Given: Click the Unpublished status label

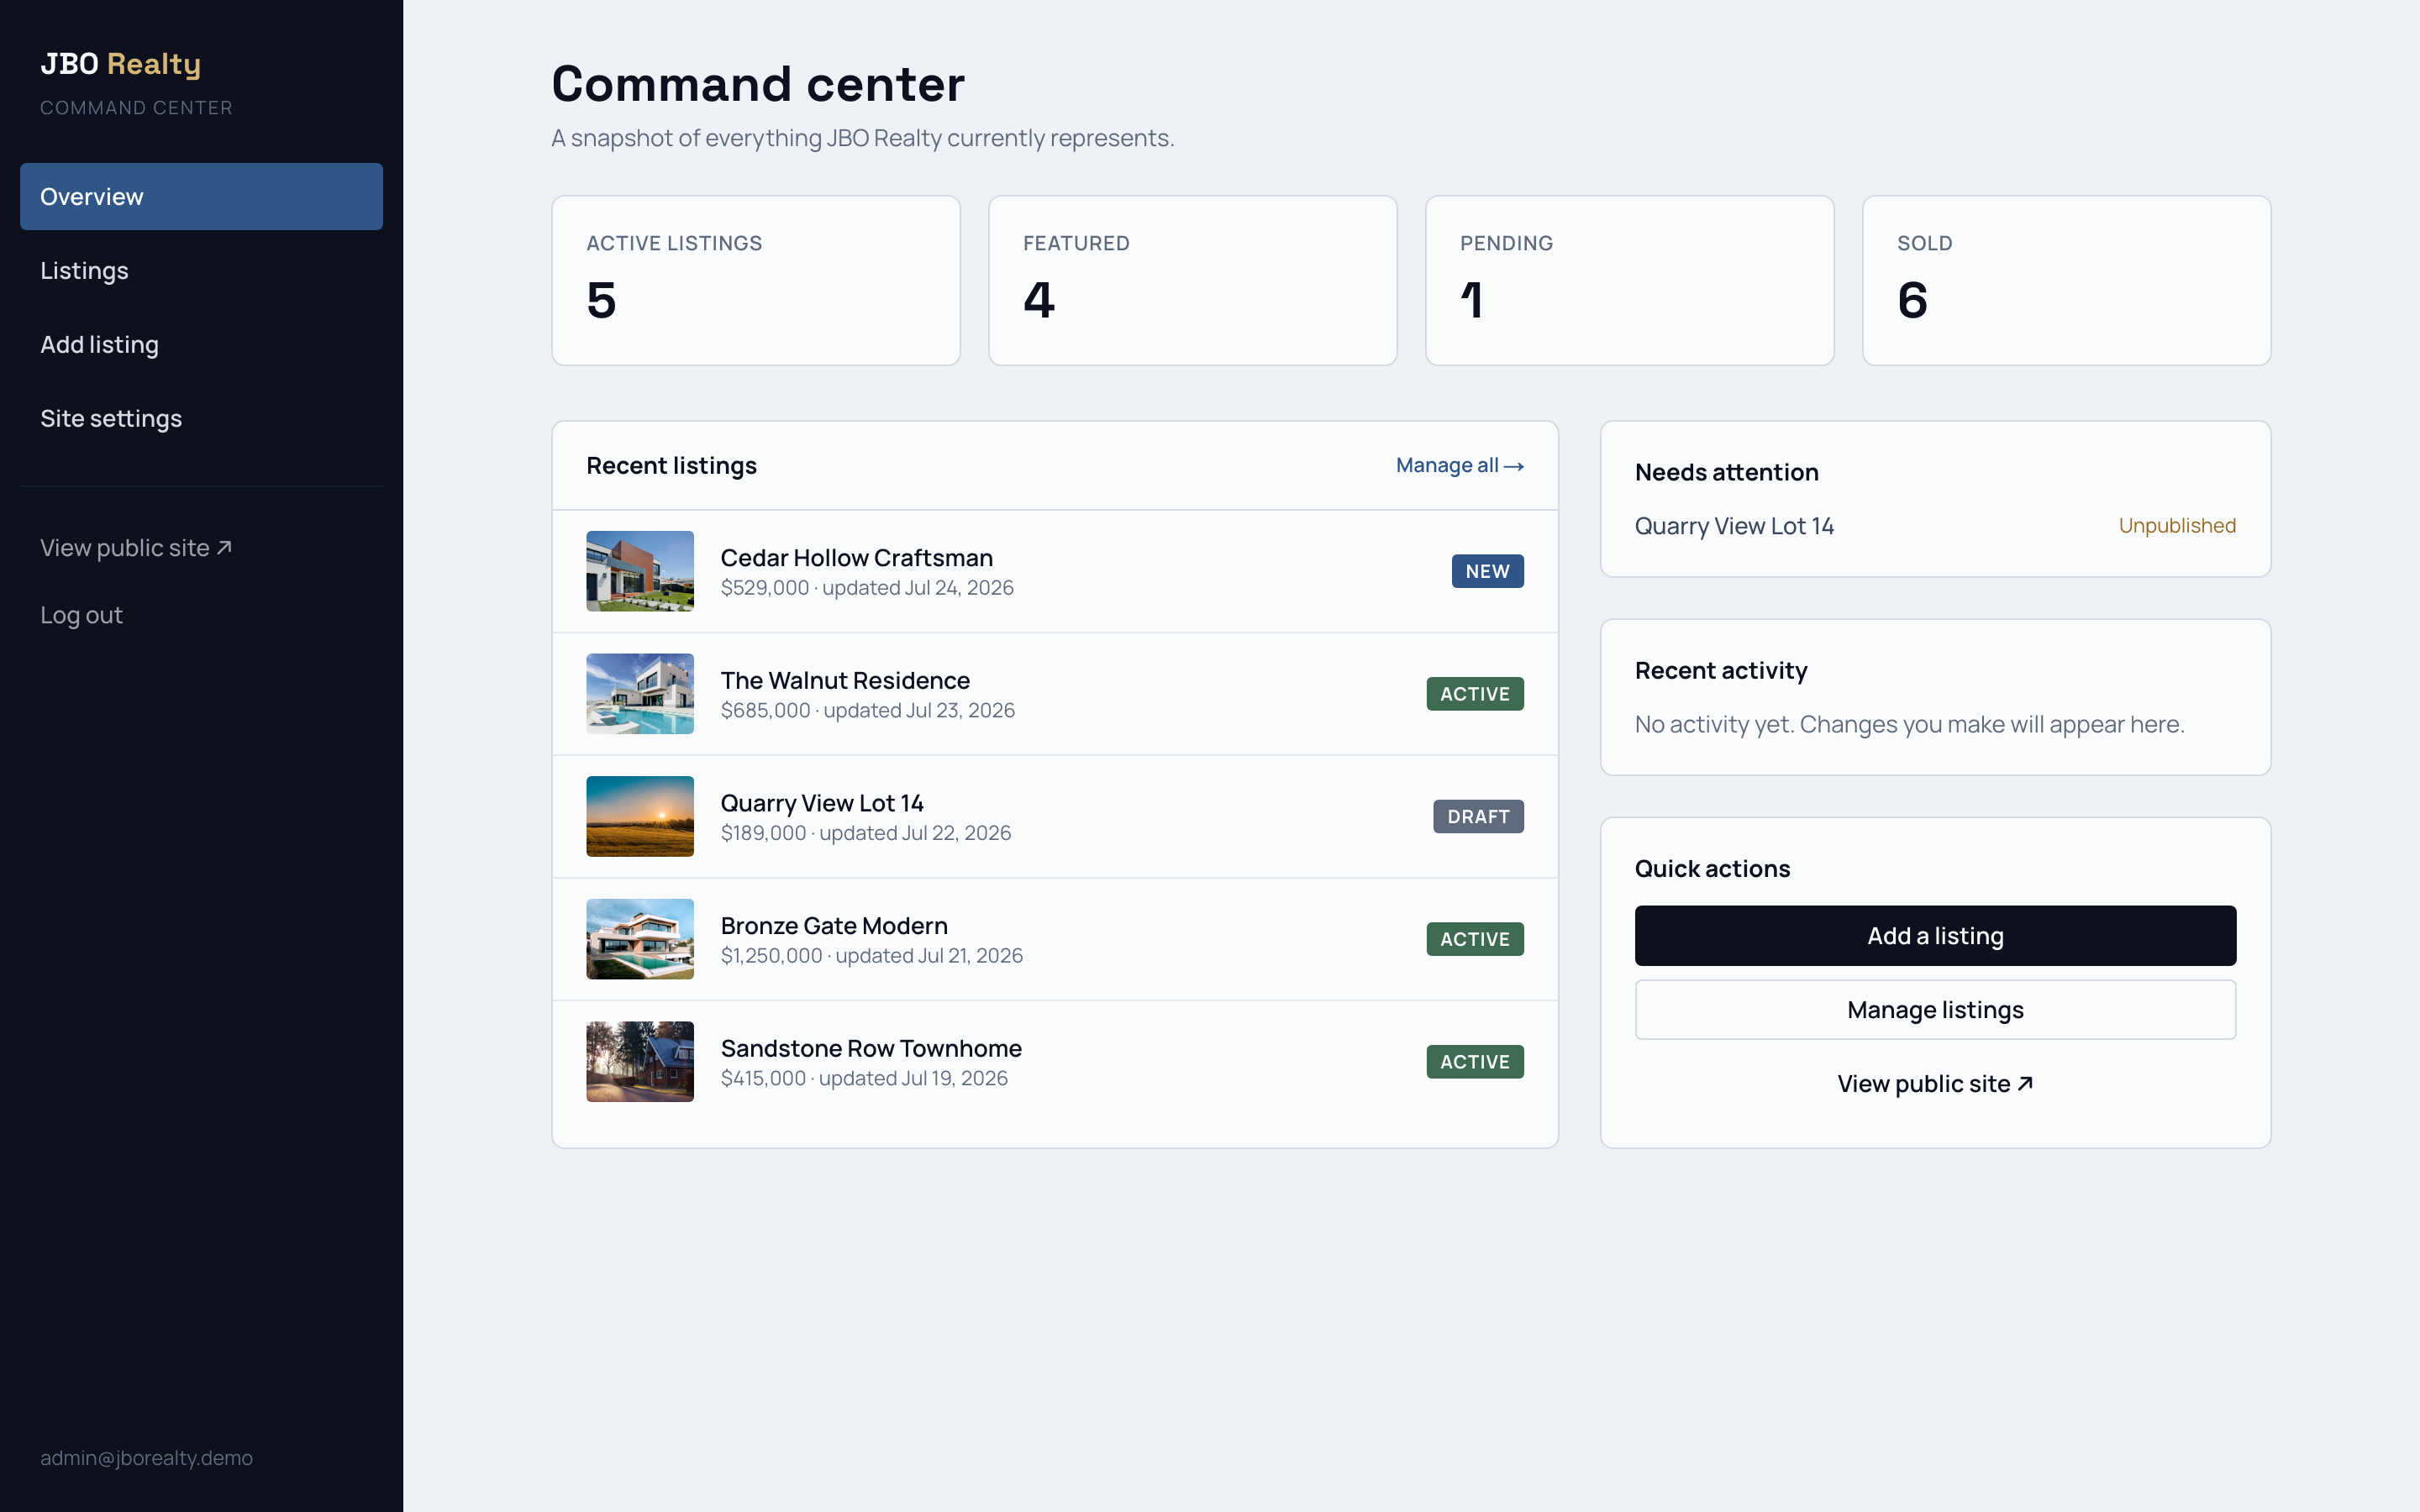Looking at the screenshot, I should (2177, 526).
